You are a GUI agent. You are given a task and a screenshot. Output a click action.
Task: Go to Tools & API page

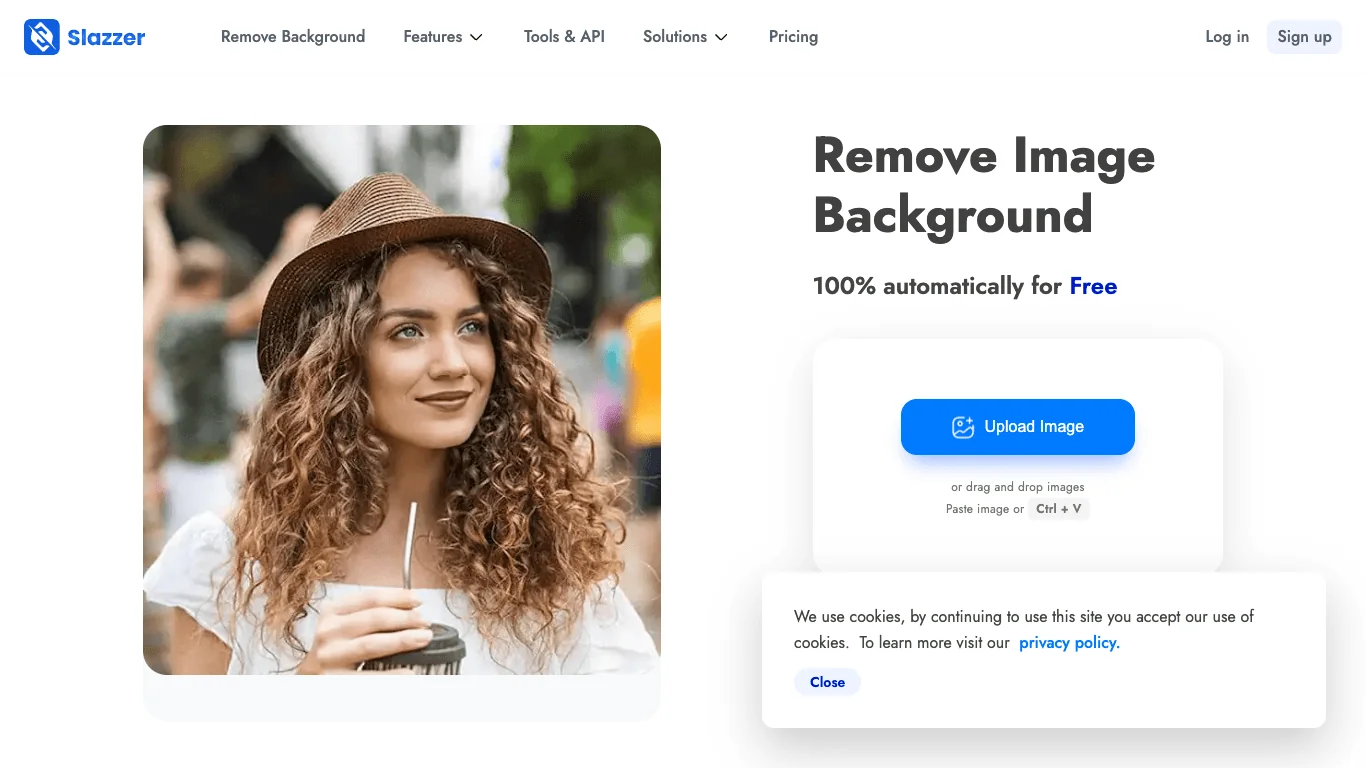click(564, 37)
